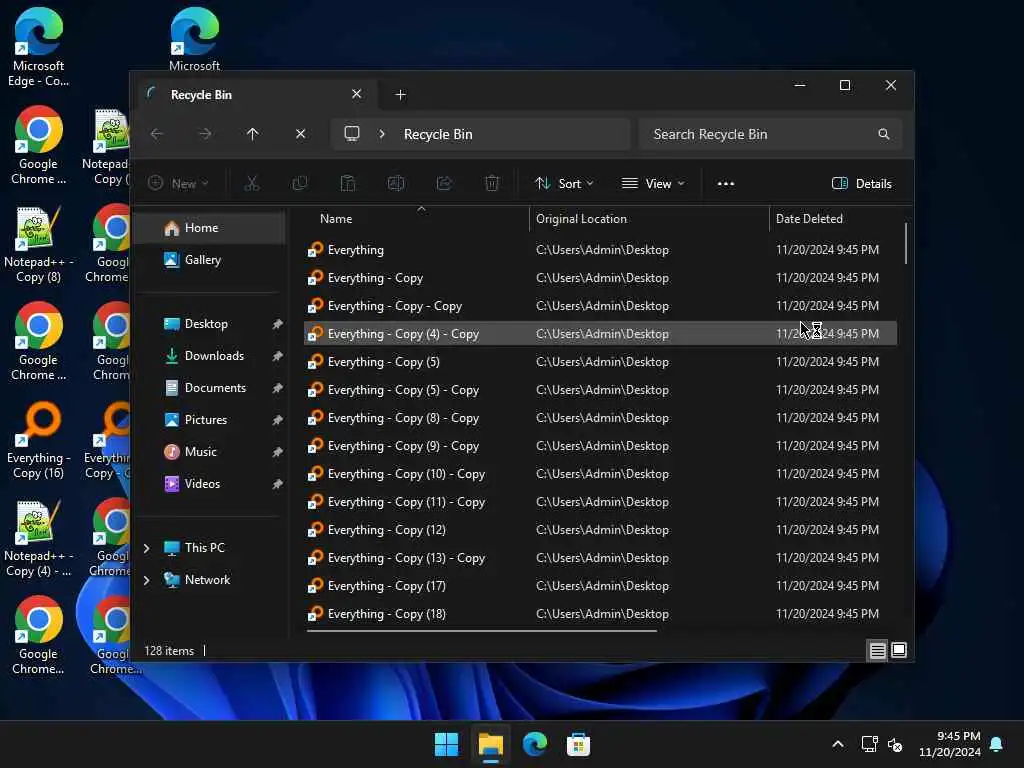Select the file named Everything
The height and width of the screenshot is (768, 1024).
pyautogui.click(x=600, y=249)
